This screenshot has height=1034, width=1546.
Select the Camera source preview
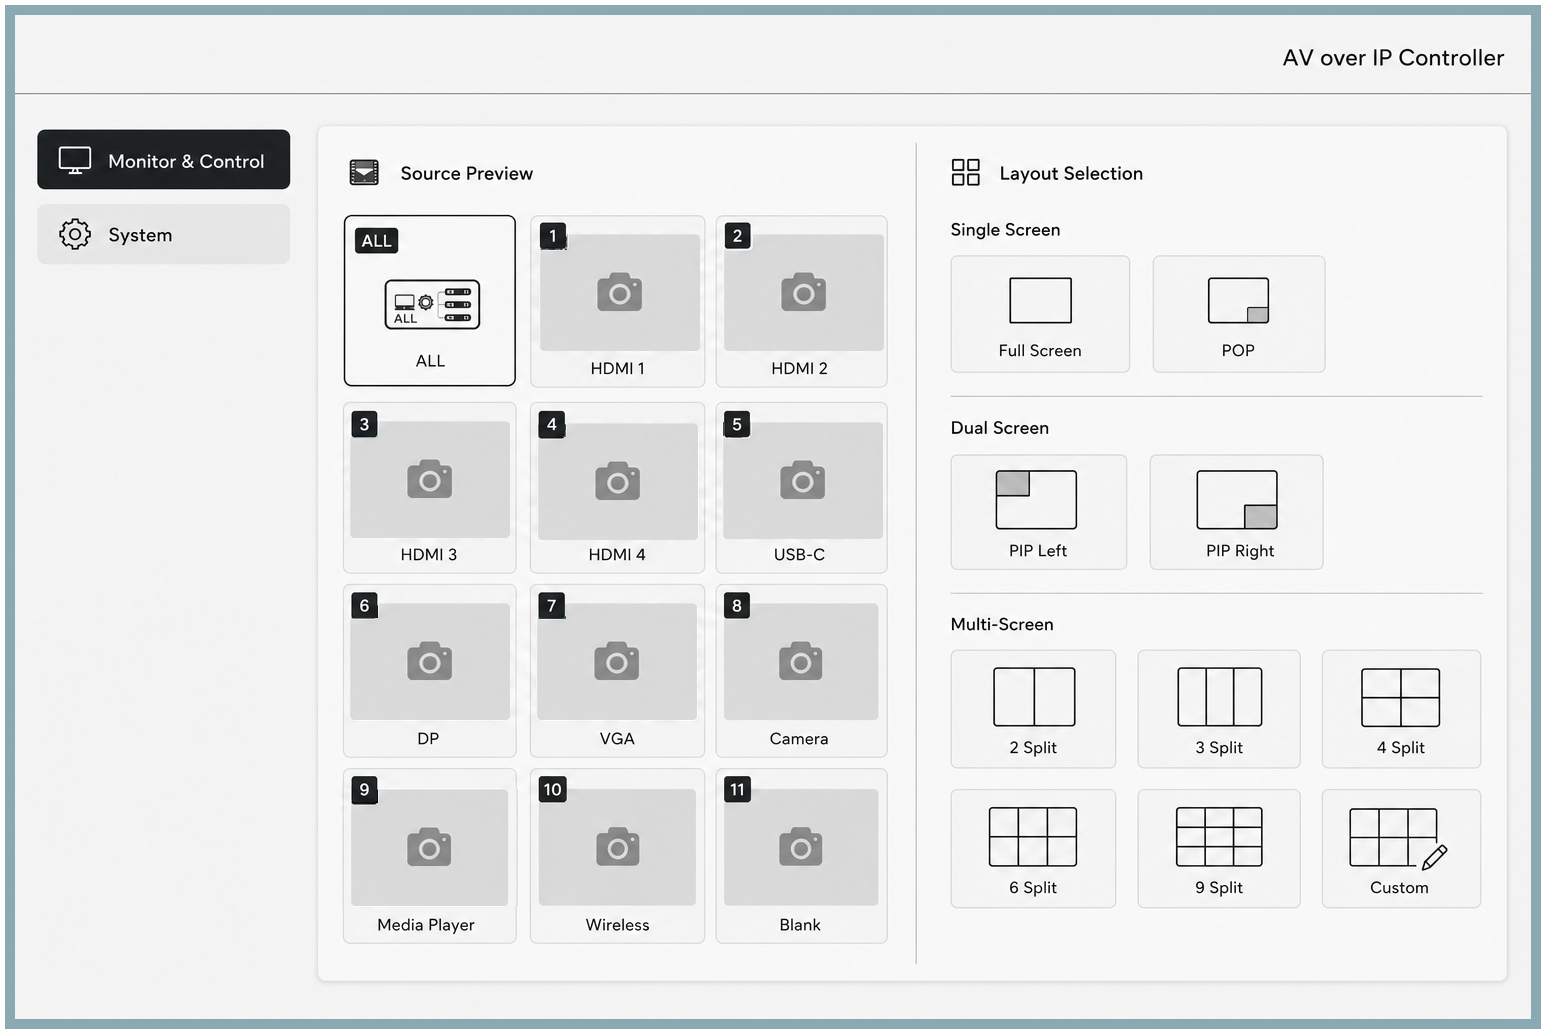click(x=801, y=671)
